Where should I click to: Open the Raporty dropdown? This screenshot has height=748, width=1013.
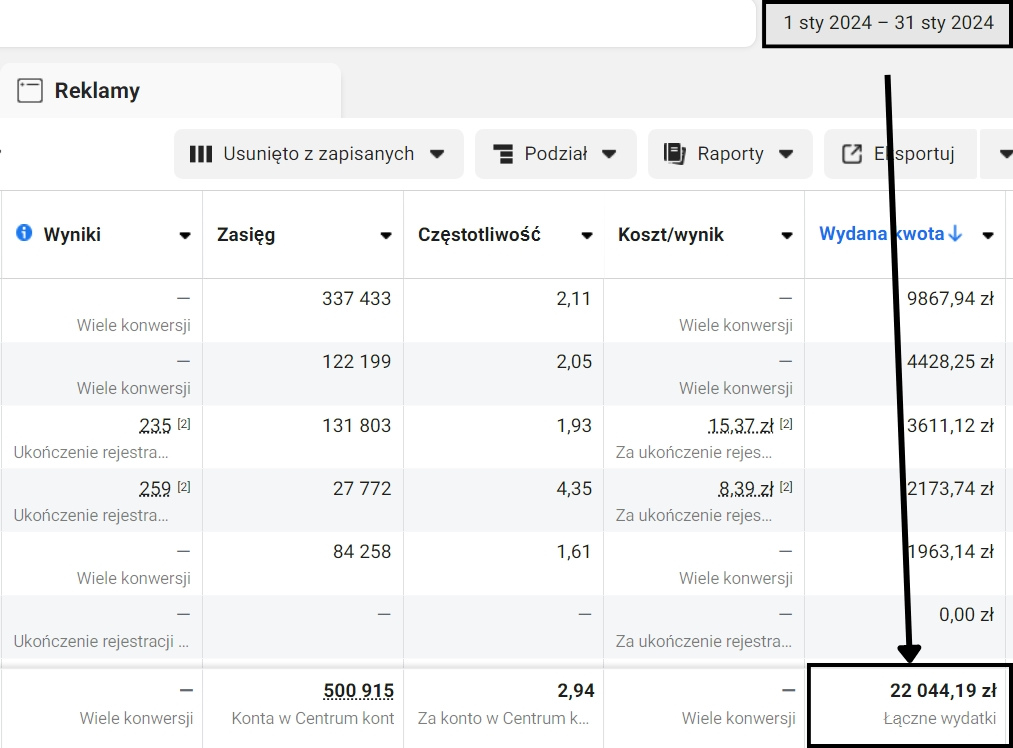click(x=730, y=154)
